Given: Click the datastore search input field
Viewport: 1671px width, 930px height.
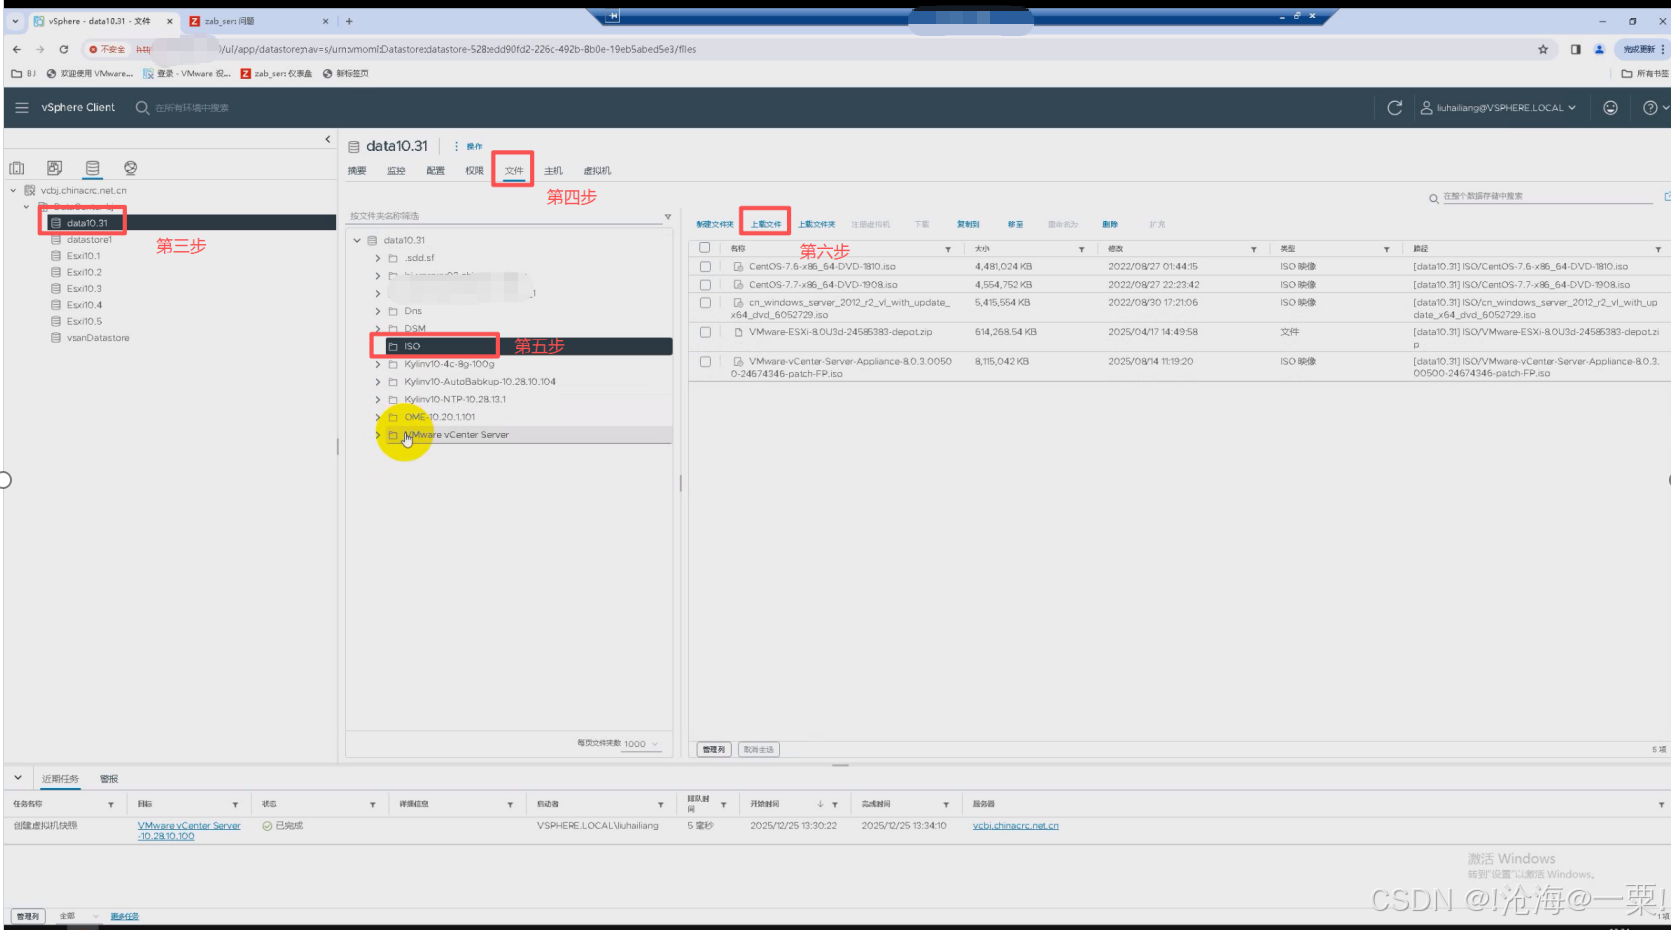Looking at the screenshot, I should coord(1546,197).
